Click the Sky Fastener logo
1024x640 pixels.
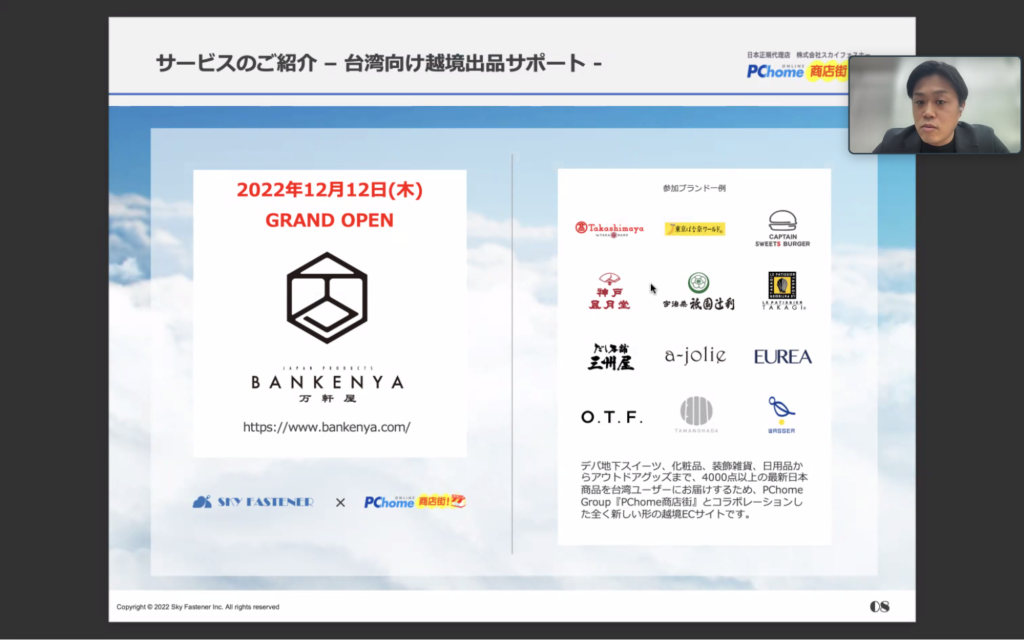253,502
